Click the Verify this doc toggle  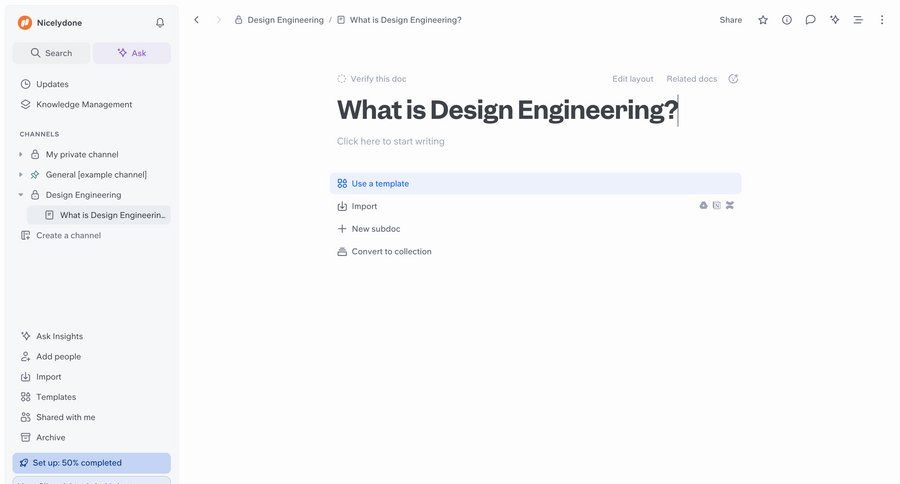(372, 79)
